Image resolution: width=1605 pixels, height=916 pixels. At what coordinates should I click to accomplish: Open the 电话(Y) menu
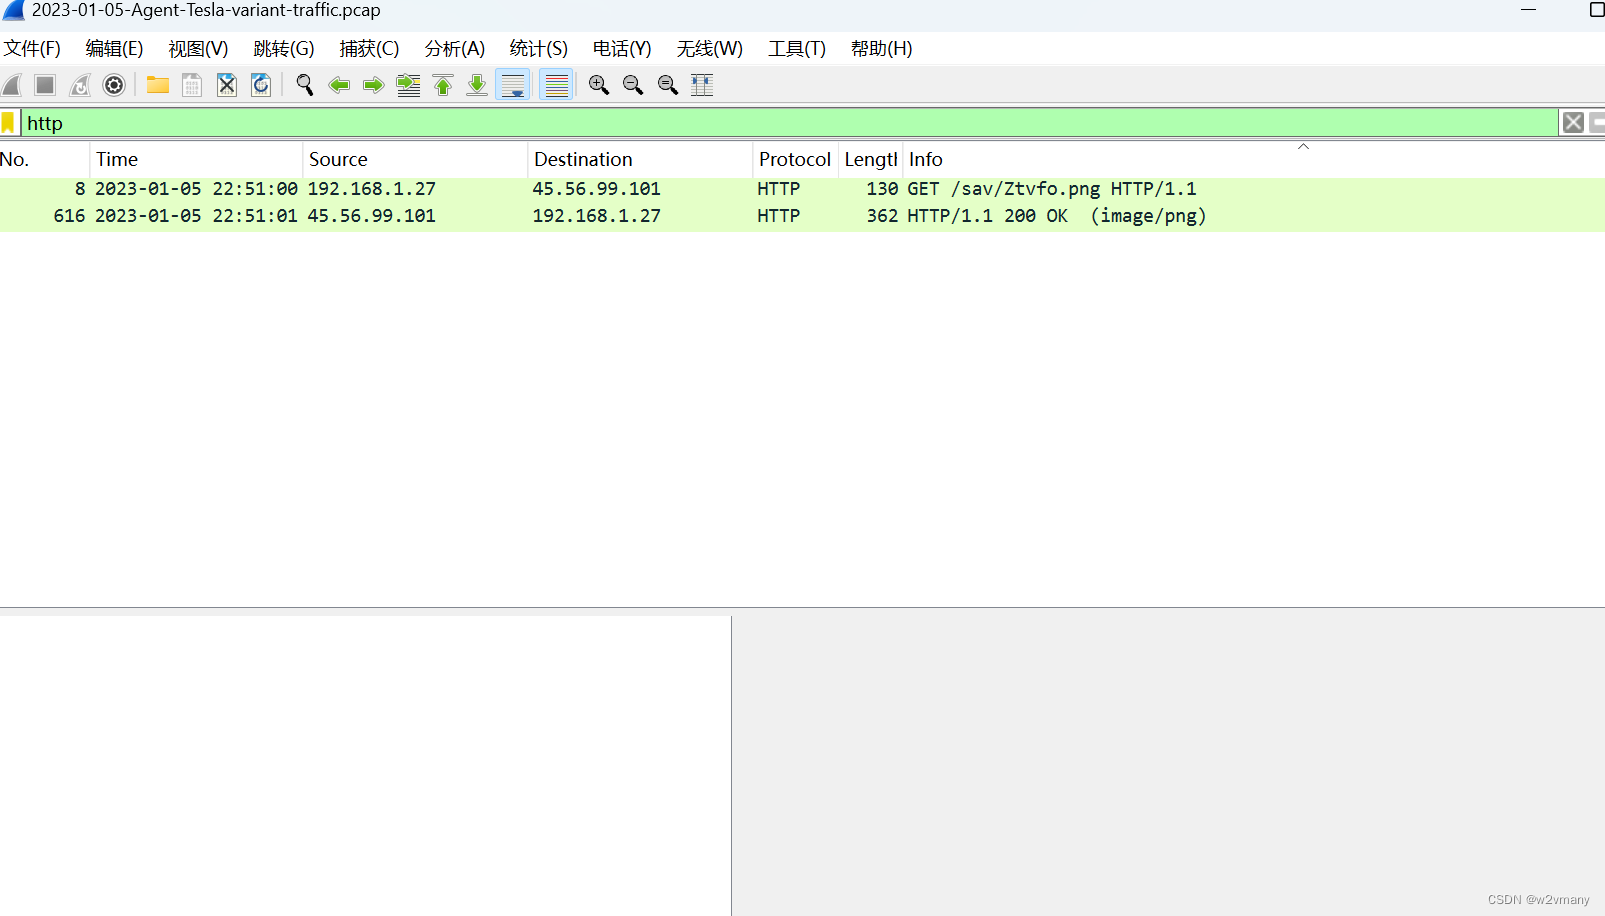pos(622,49)
